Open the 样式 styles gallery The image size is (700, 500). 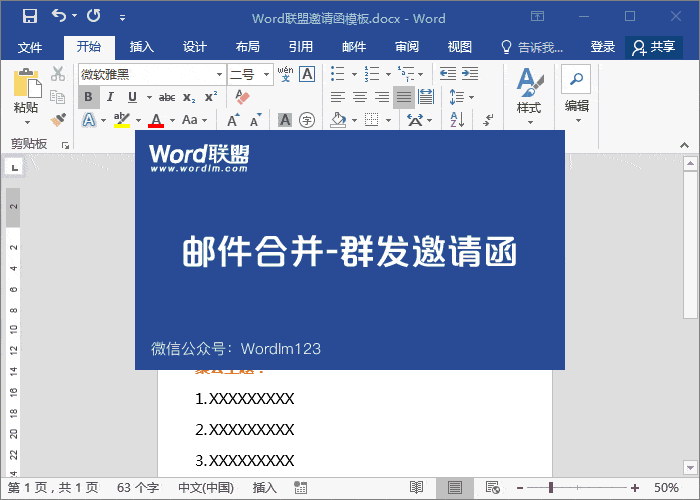click(x=529, y=96)
